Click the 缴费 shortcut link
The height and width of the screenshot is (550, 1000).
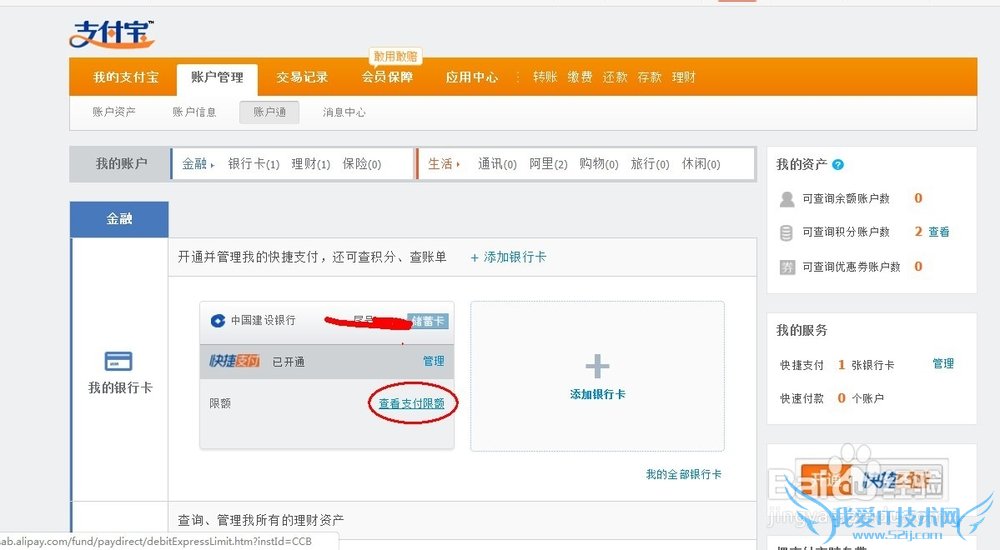(x=580, y=77)
